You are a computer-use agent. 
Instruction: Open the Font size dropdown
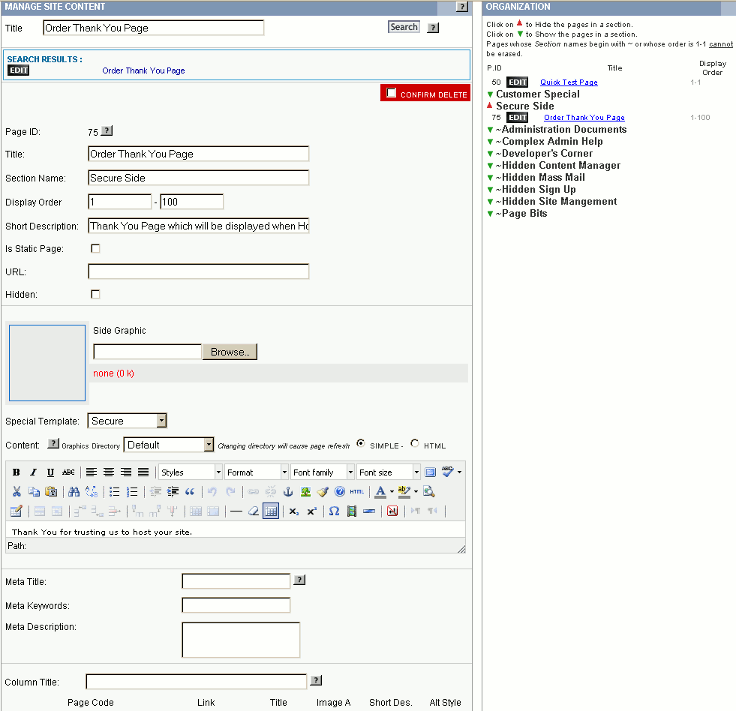(x=388, y=472)
